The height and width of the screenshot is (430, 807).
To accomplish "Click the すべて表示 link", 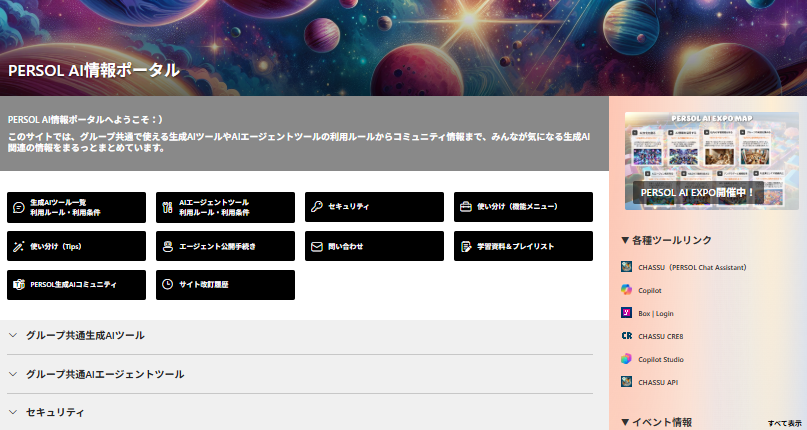I will pos(784,423).
